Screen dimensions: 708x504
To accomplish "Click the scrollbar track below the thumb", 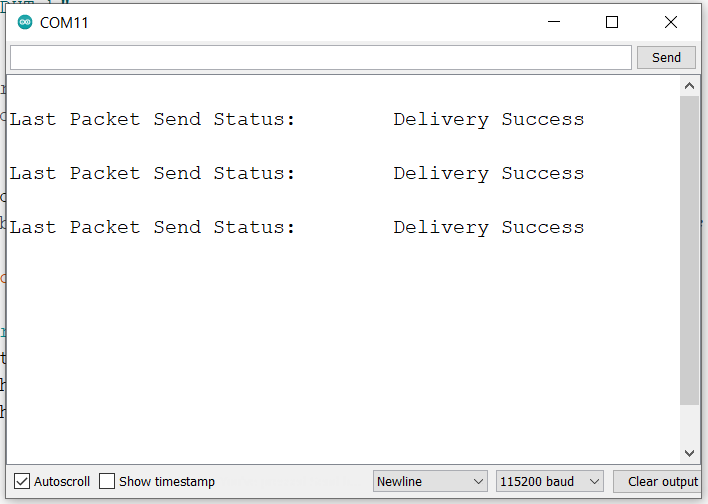I will 689,425.
